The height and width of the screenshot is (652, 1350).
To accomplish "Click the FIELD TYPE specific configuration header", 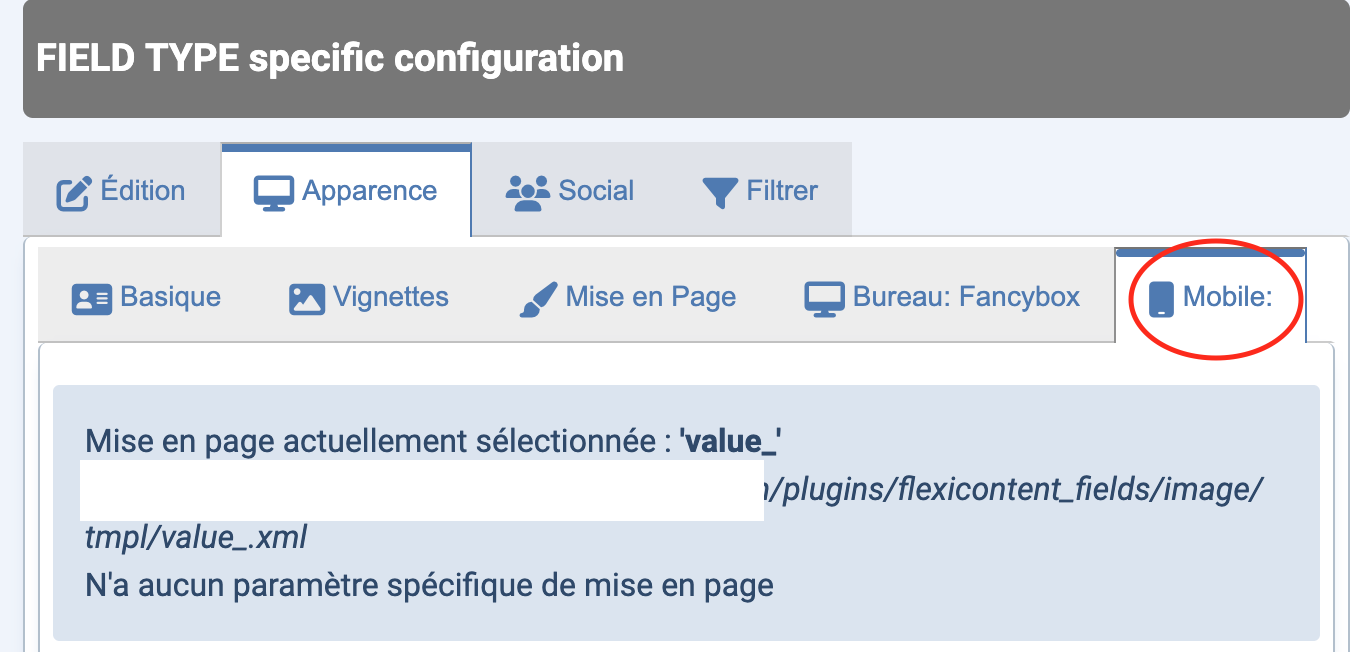I will [x=330, y=58].
